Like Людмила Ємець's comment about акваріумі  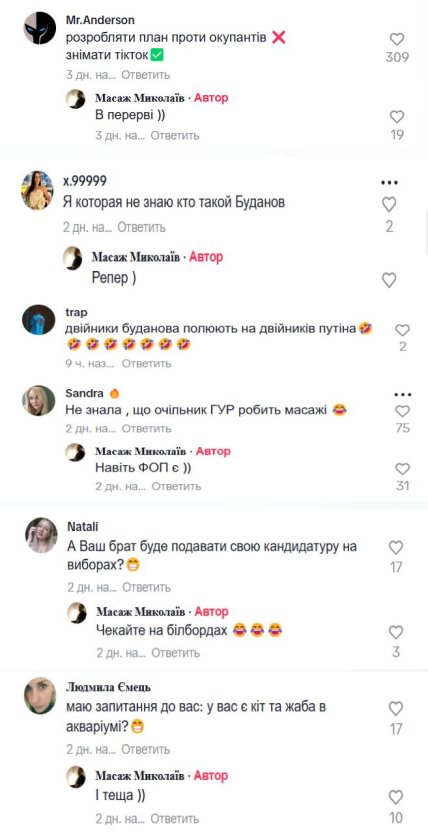396,708
